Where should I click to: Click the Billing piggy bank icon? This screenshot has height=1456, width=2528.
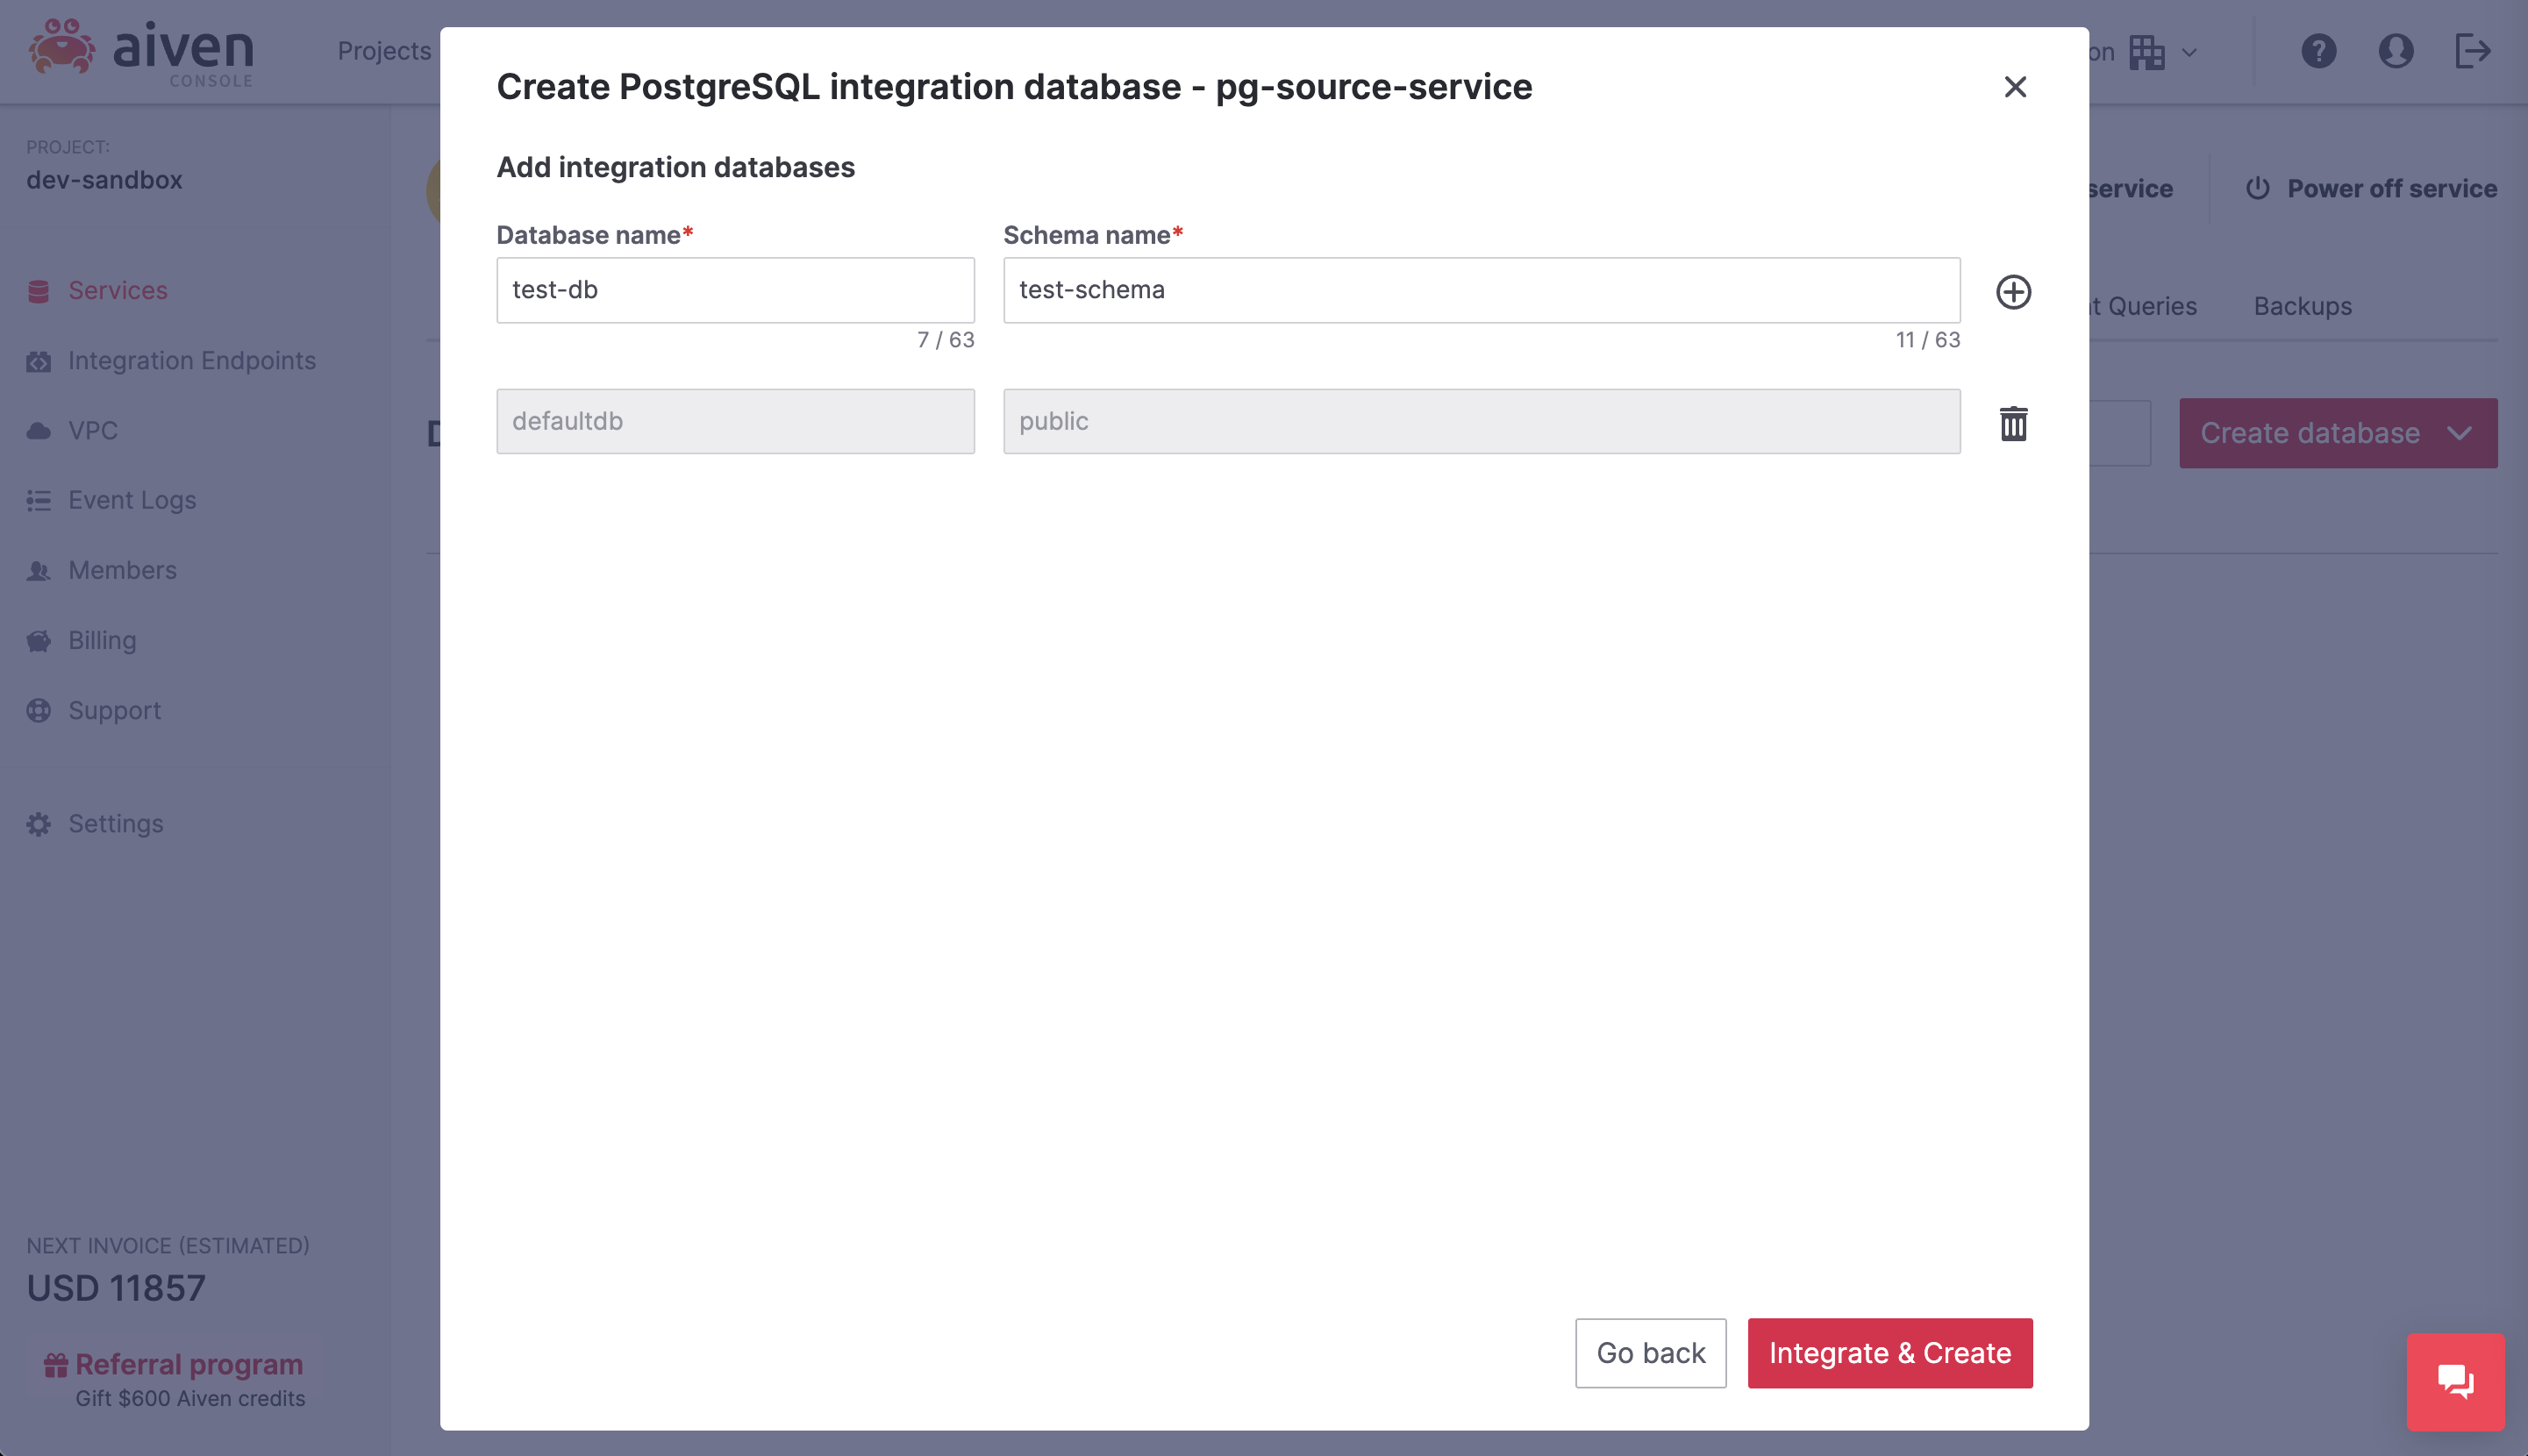coord(39,641)
